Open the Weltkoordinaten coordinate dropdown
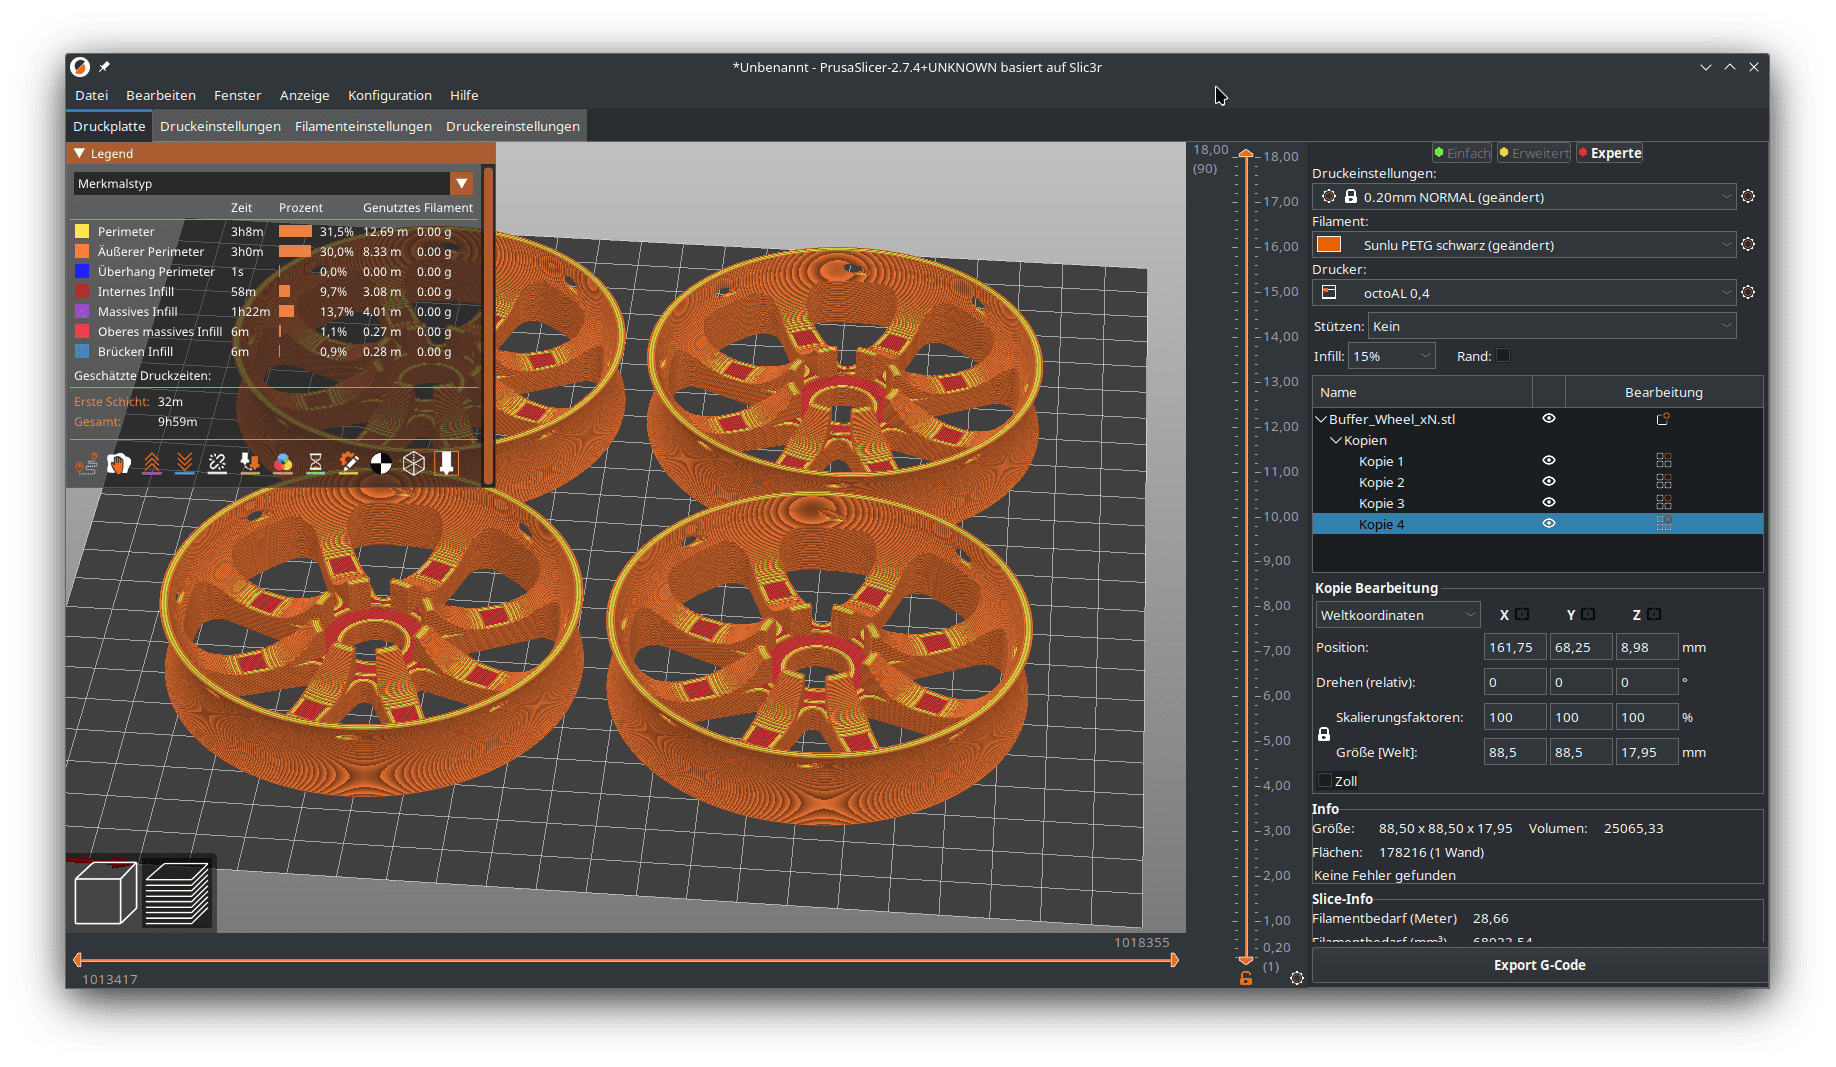 click(x=1396, y=615)
